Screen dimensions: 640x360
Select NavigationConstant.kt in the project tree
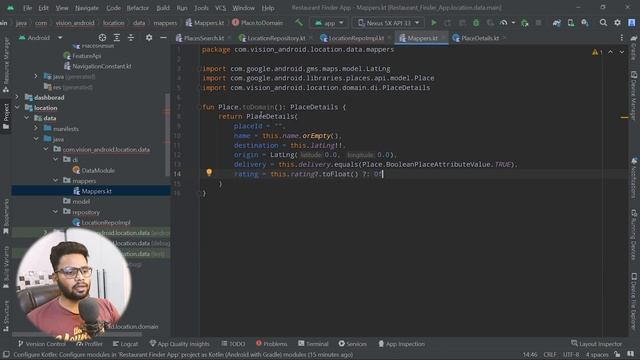(97, 66)
